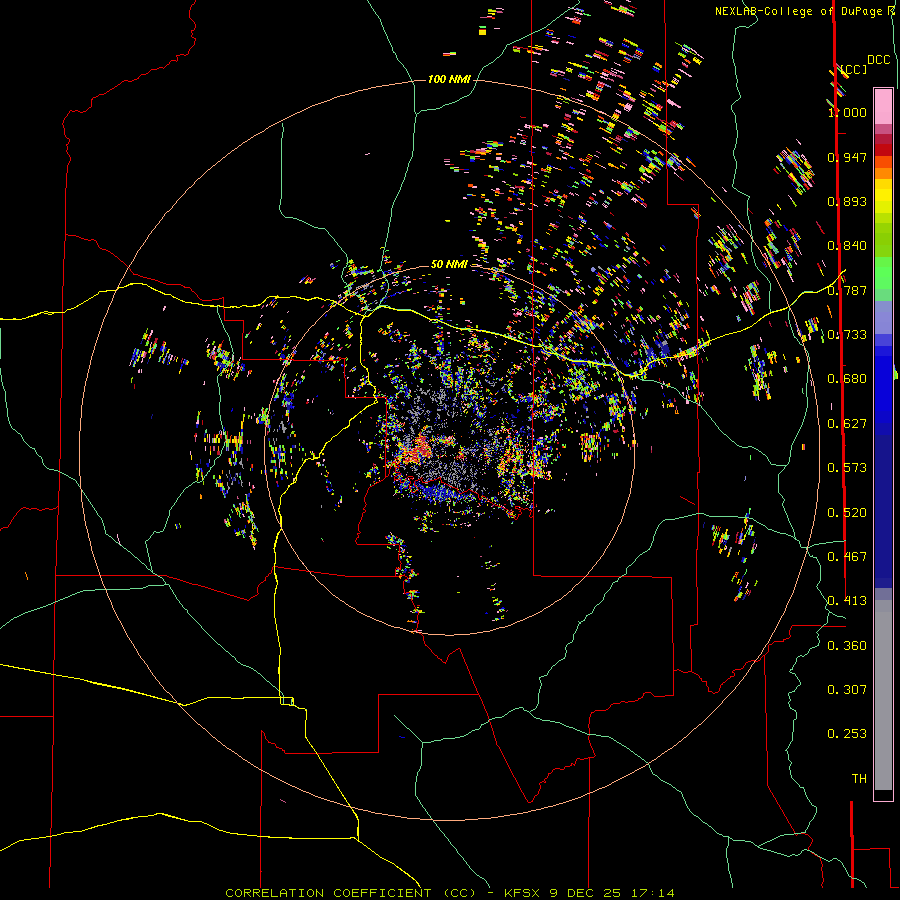Image resolution: width=900 pixels, height=900 pixels.
Task: Select the 0.787 legend value
Action: [x=847, y=290]
